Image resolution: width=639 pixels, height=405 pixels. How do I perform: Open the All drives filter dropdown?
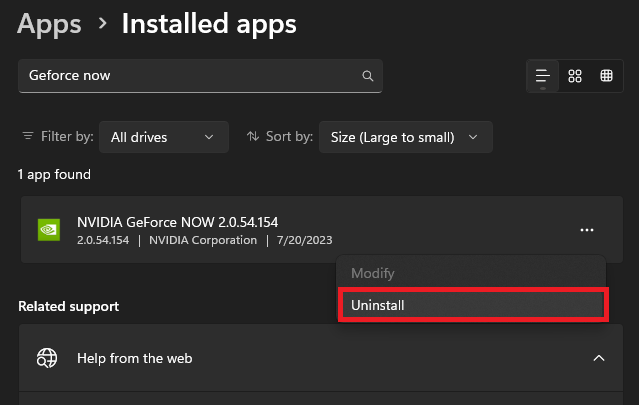tap(164, 137)
